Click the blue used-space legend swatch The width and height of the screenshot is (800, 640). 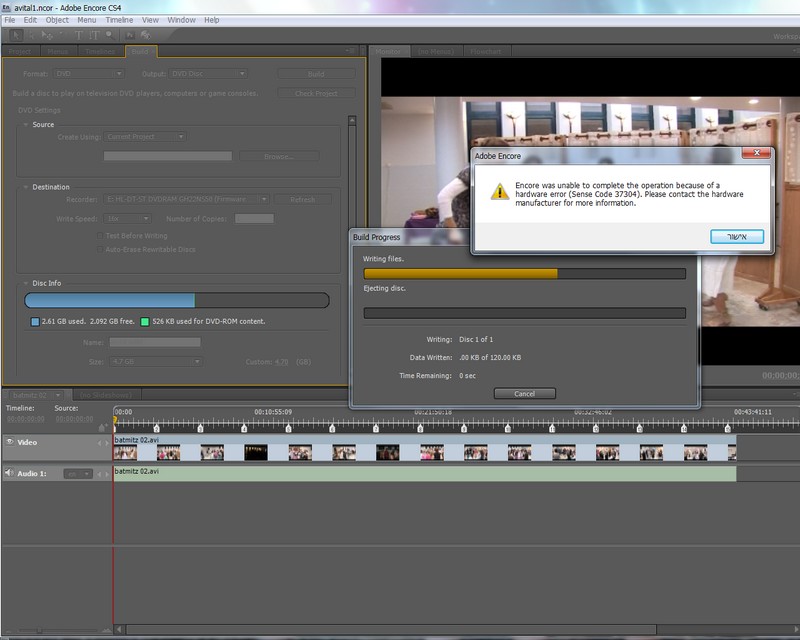click(35, 322)
